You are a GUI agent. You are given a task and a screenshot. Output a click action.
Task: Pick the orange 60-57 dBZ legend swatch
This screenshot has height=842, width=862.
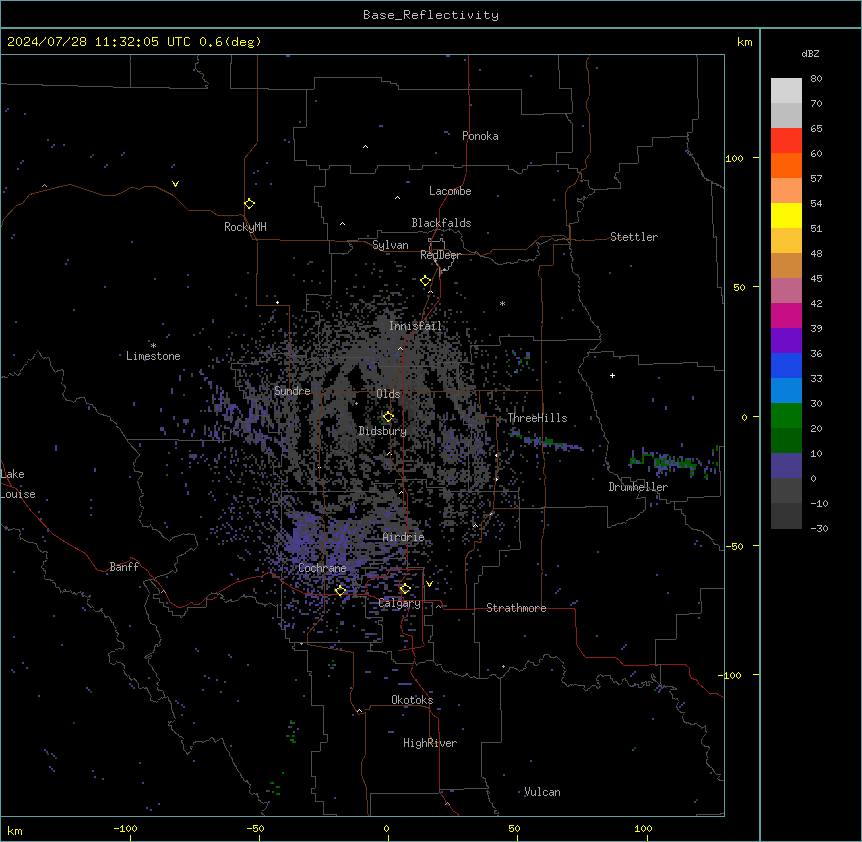(x=786, y=165)
